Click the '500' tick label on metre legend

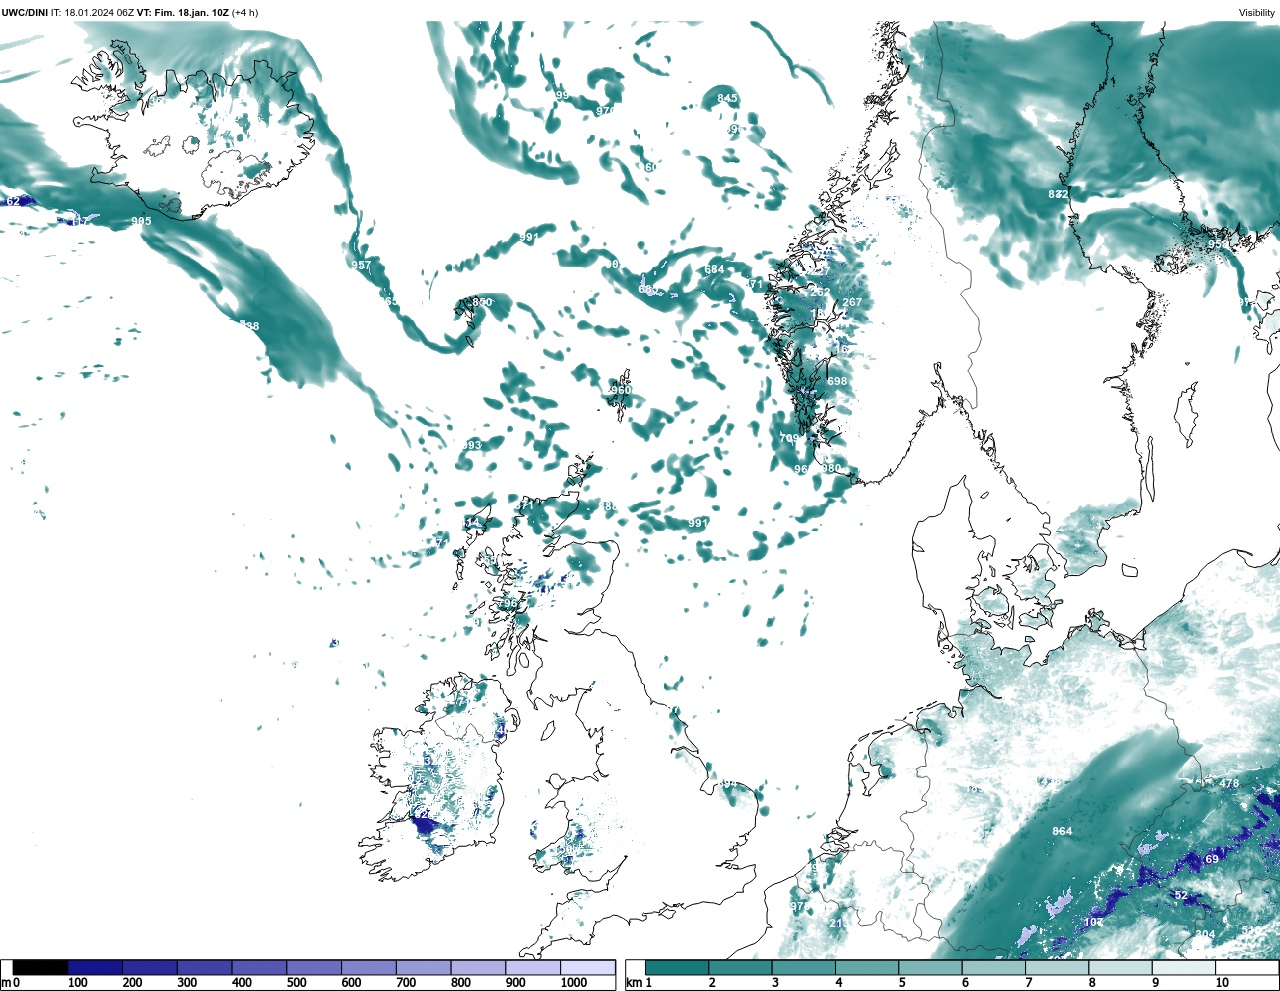pyautogui.click(x=296, y=983)
